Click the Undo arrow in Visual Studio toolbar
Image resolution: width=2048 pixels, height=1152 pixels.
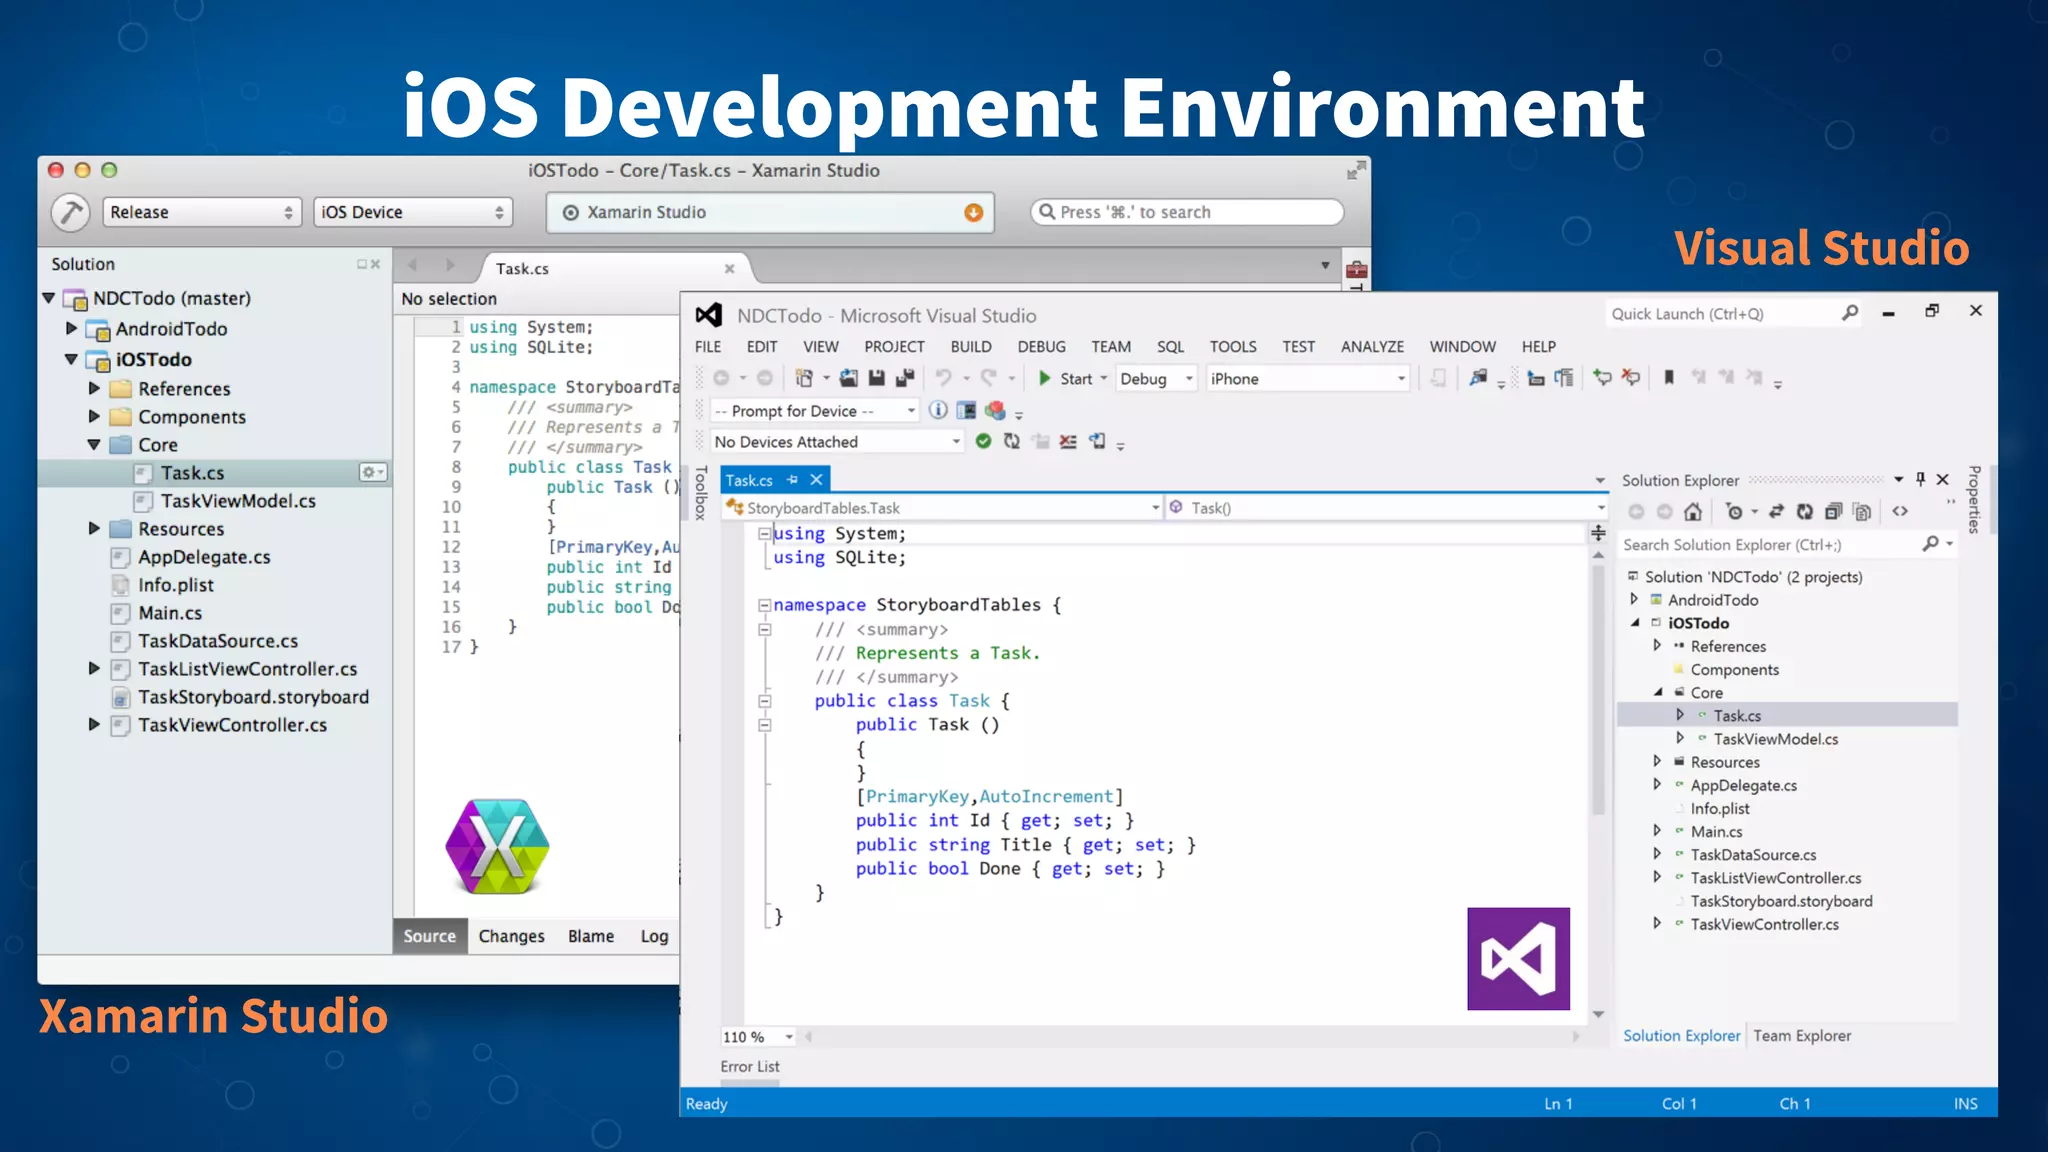[x=943, y=378]
